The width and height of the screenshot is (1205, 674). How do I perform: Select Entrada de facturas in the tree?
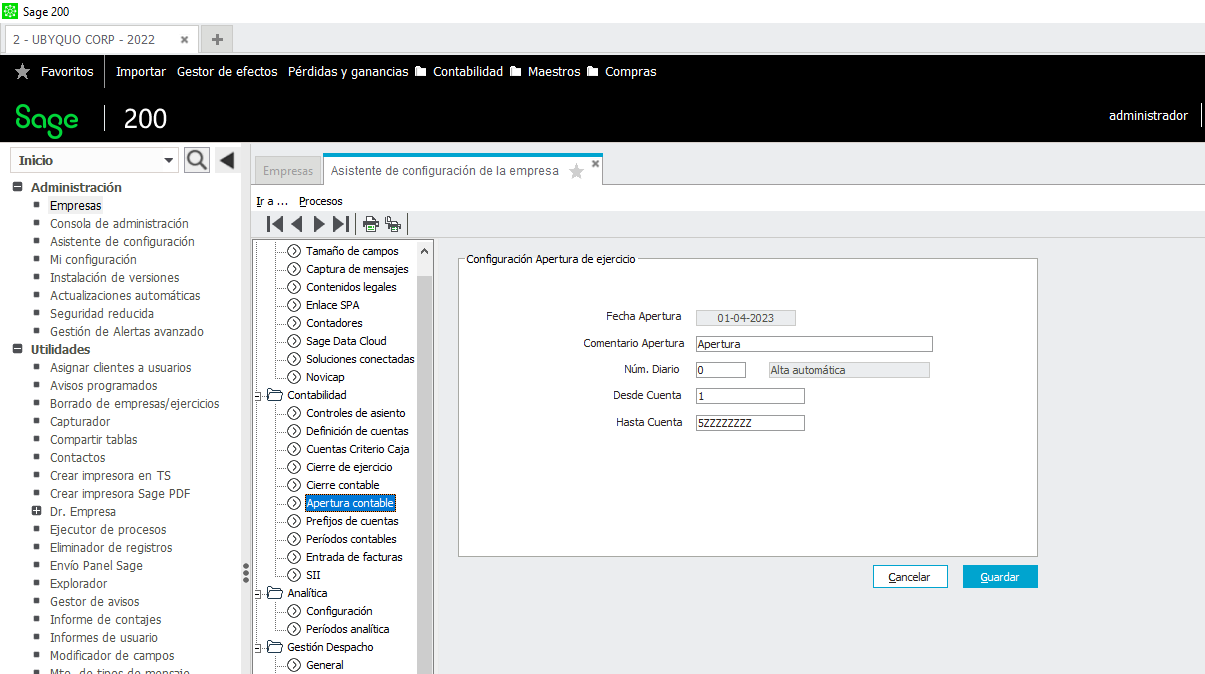354,557
